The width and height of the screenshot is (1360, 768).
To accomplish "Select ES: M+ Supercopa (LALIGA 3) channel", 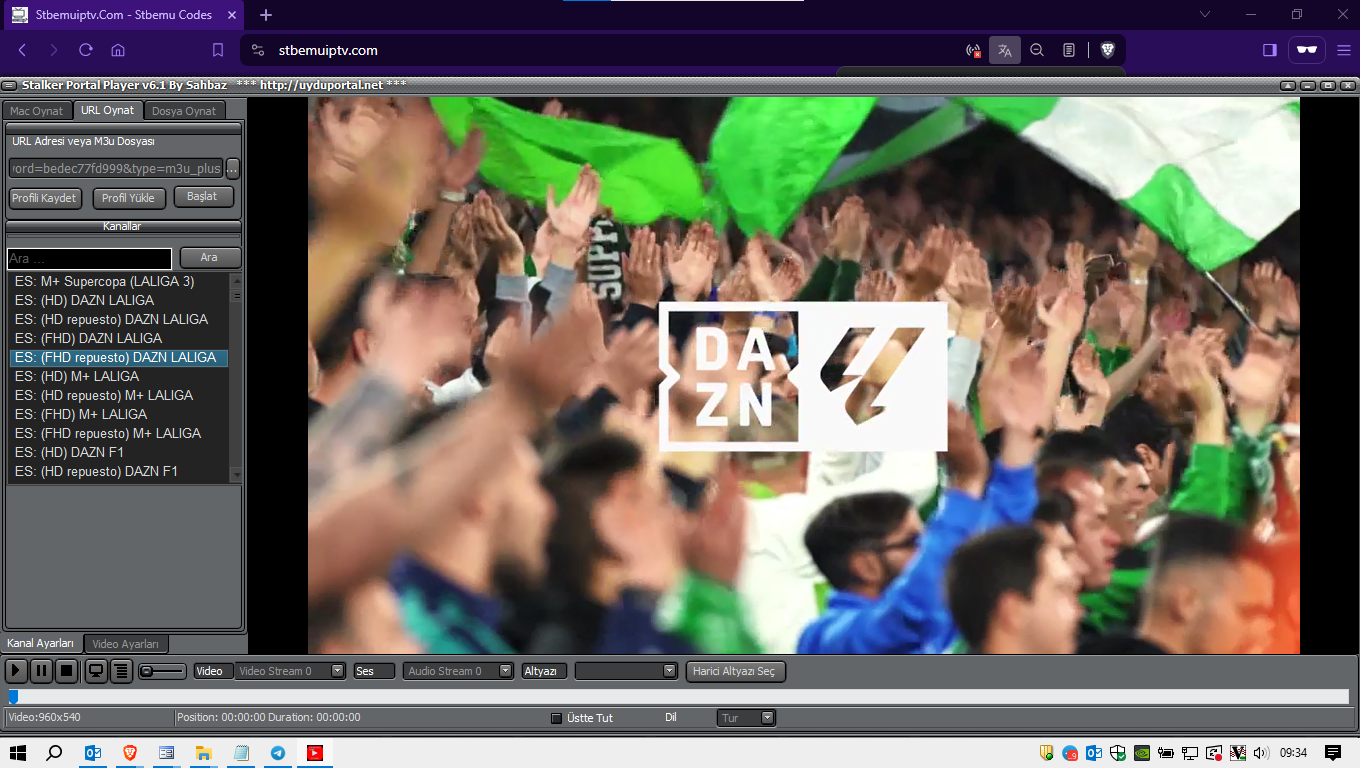I will click(x=119, y=282).
